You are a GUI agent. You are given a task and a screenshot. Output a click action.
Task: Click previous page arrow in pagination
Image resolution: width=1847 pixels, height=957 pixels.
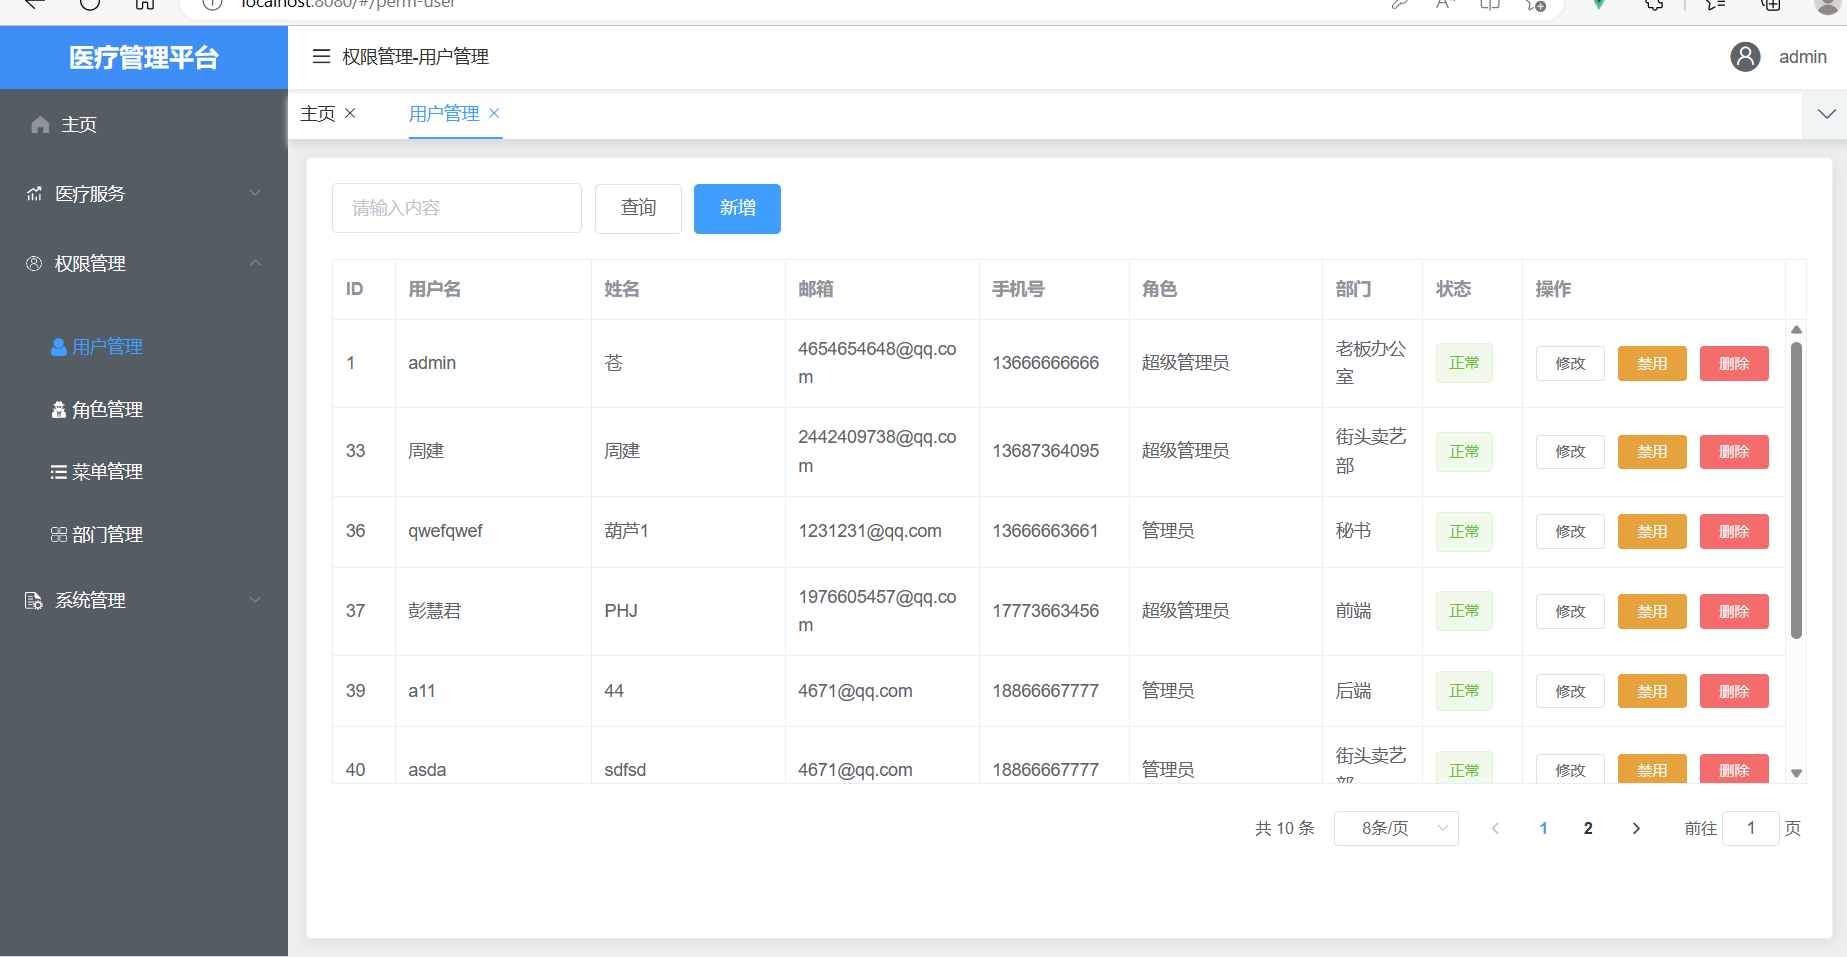(x=1495, y=828)
